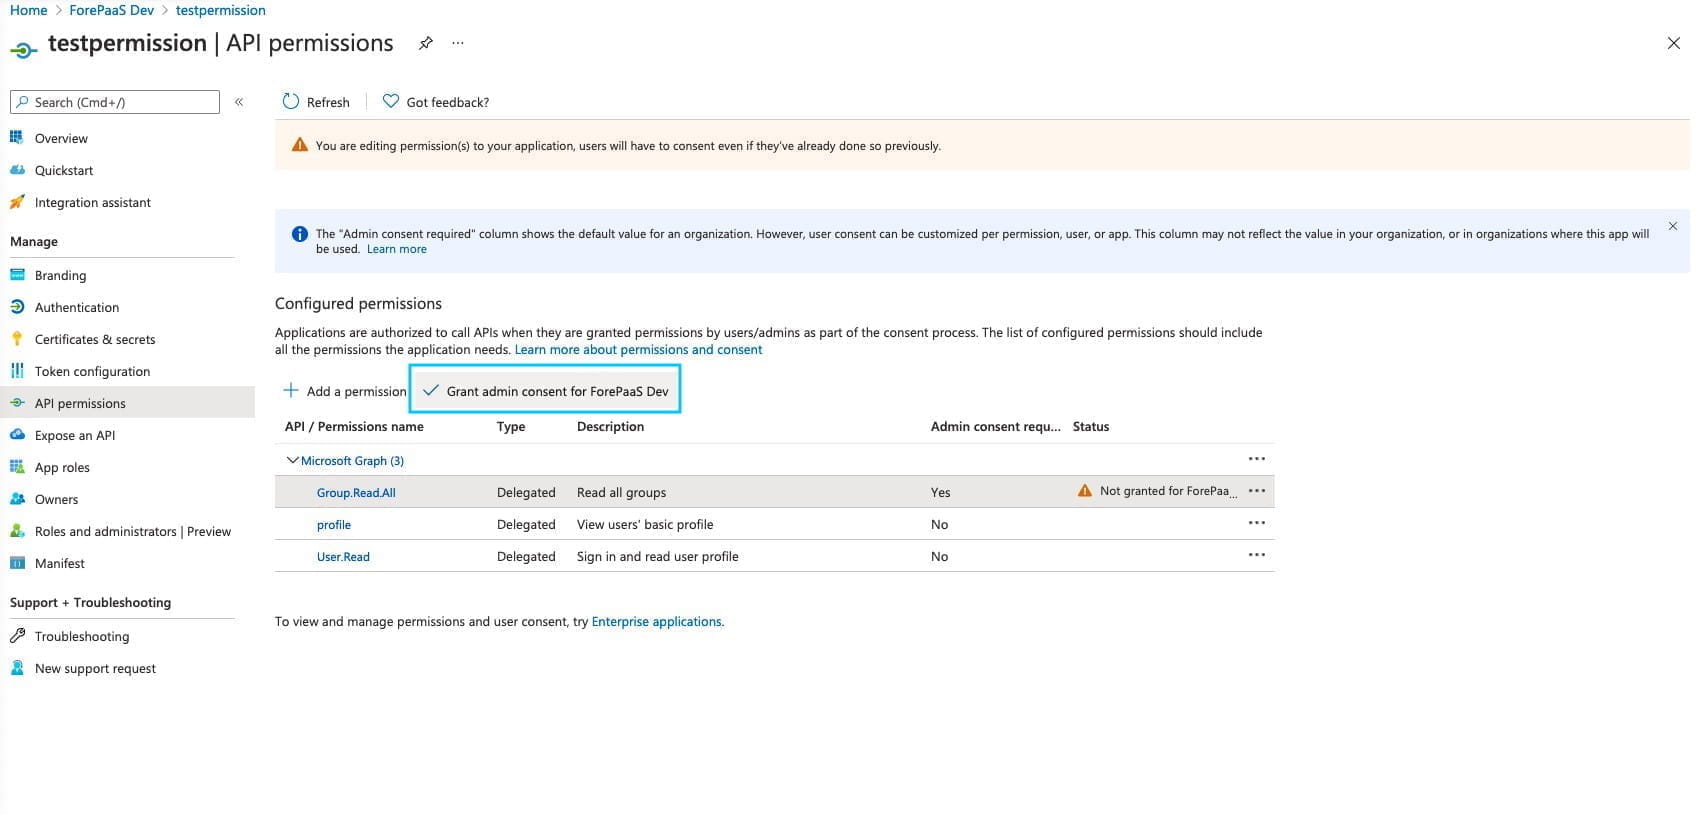
Task: Open Overview in the sidebar menu
Action: 61,138
